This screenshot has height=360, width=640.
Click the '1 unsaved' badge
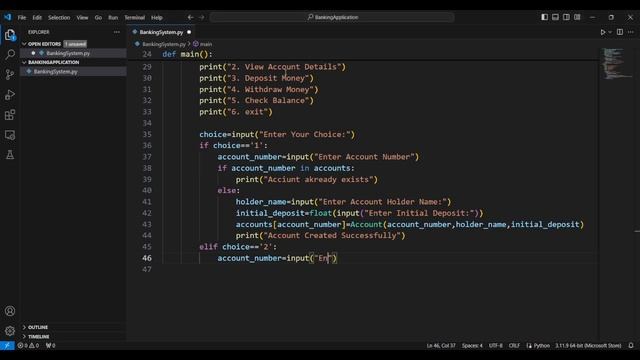pyautogui.click(x=75, y=44)
